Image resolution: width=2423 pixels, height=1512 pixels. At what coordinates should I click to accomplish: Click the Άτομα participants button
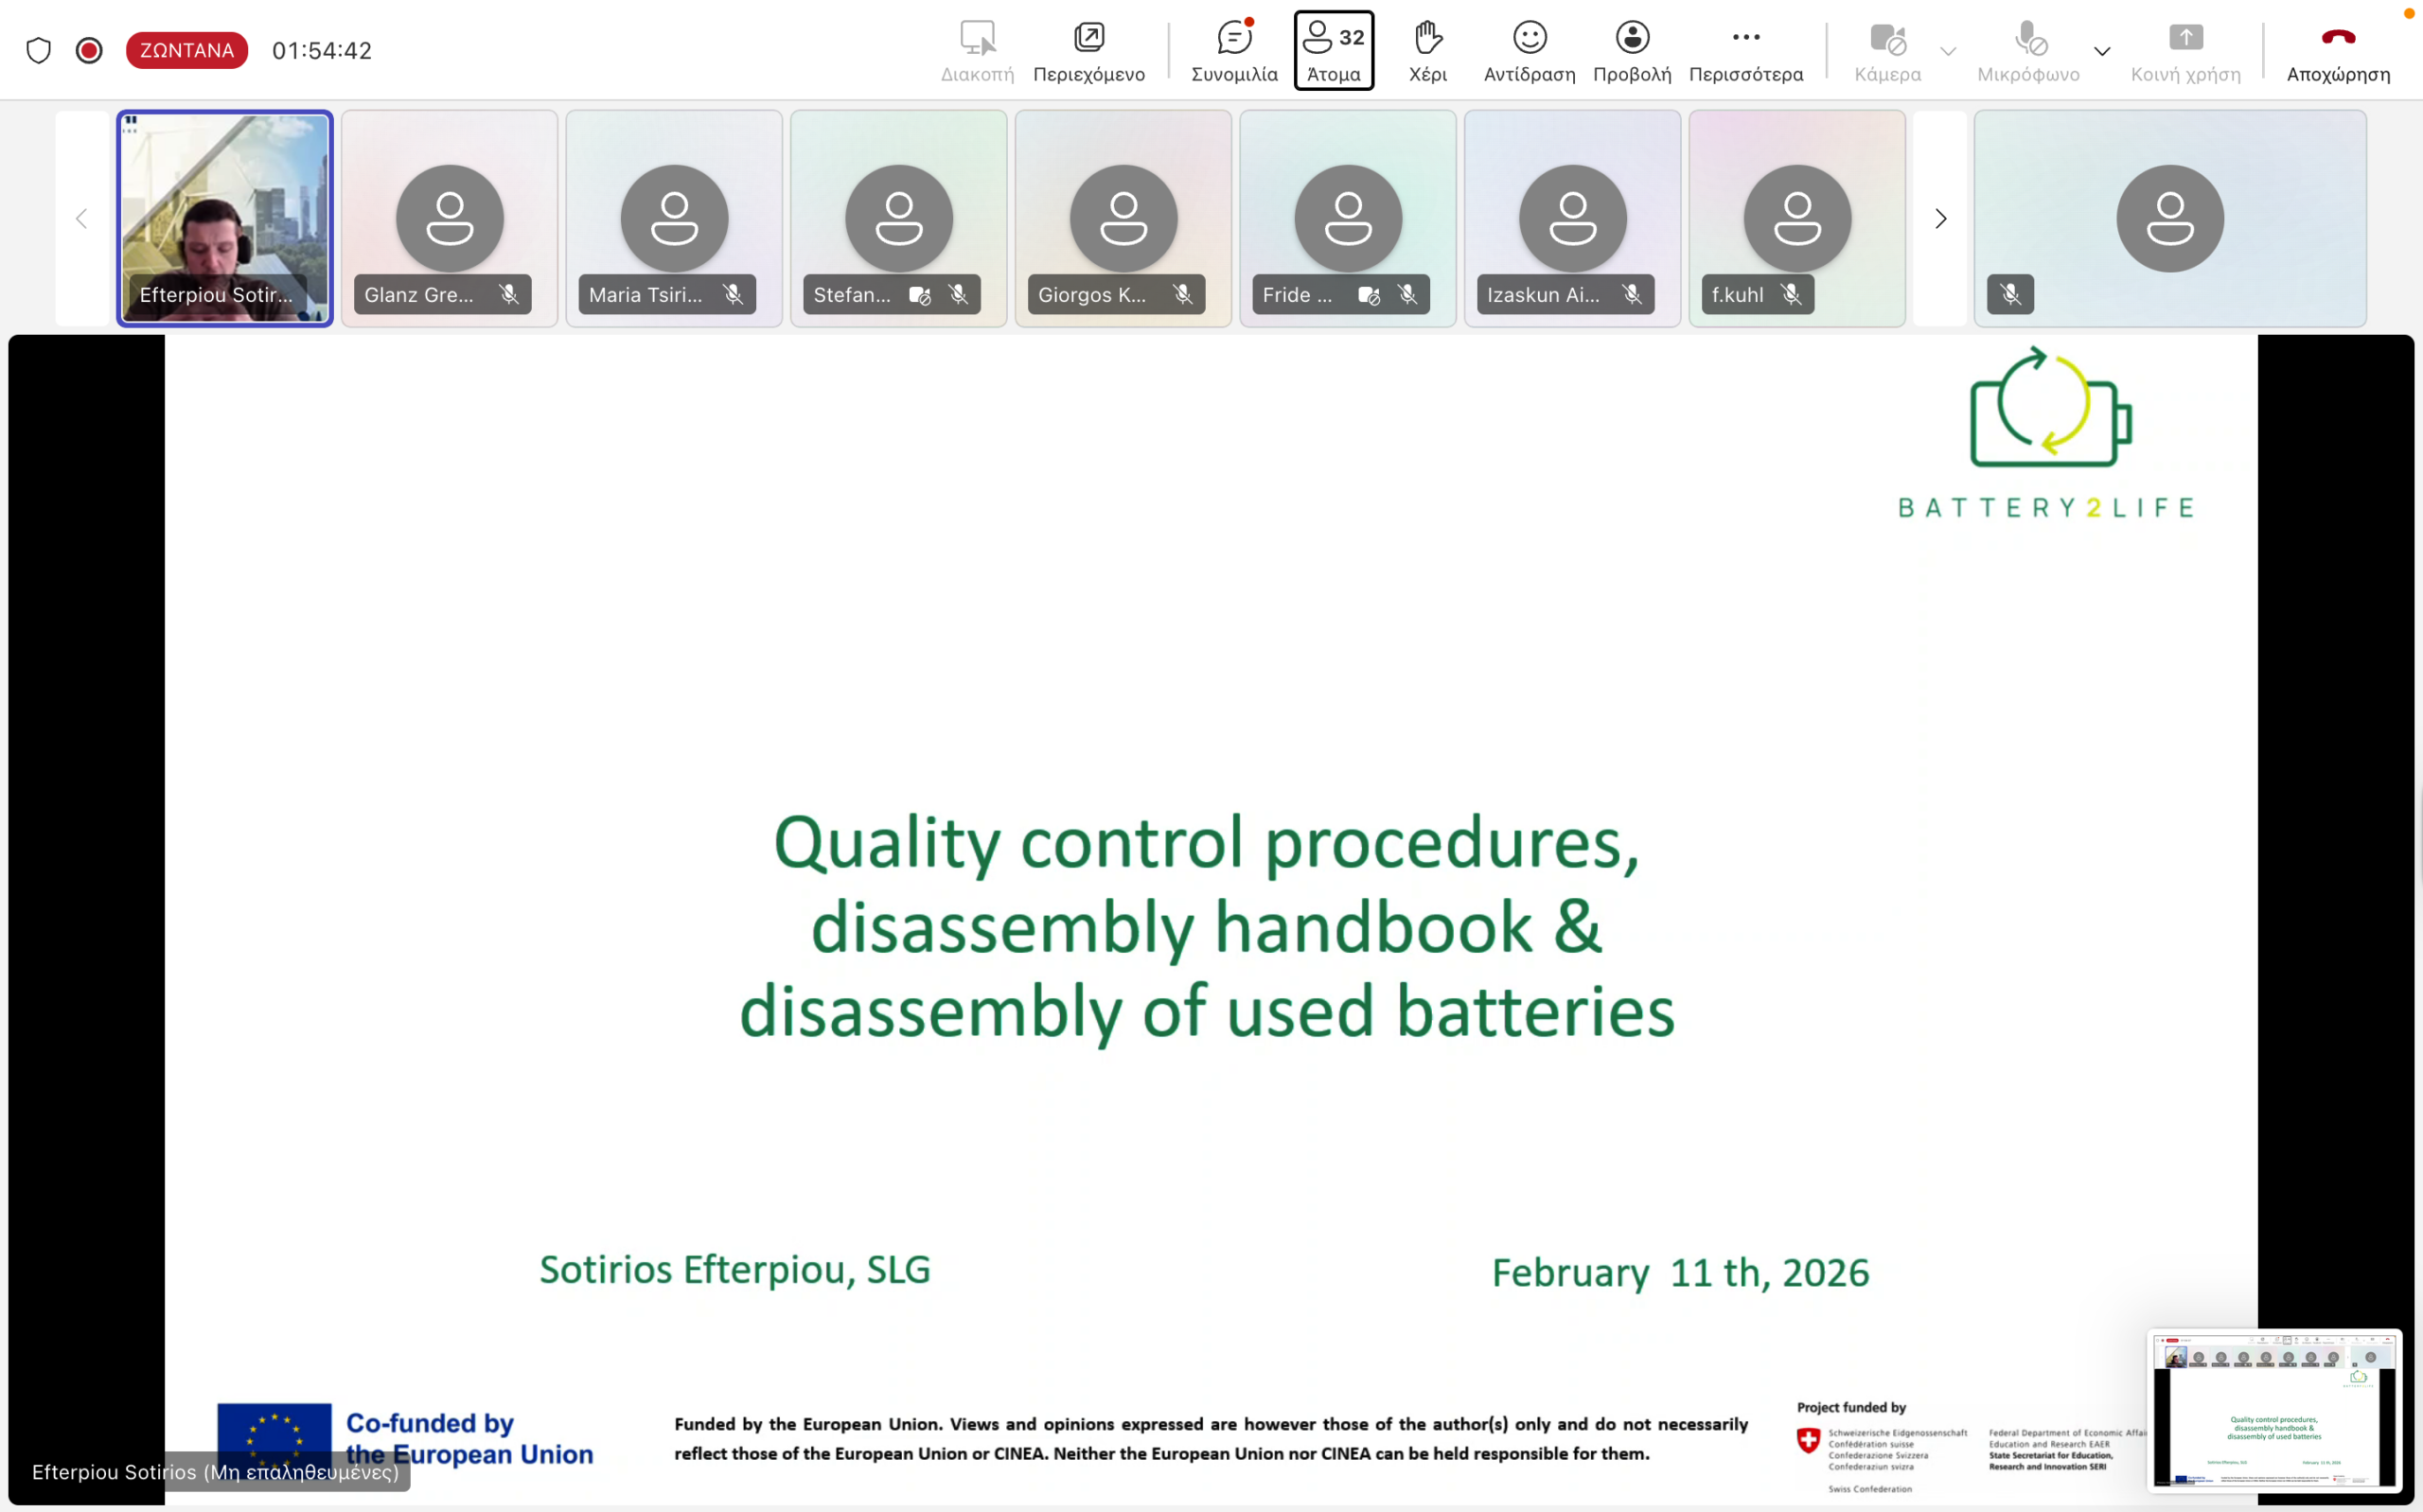(x=1333, y=50)
